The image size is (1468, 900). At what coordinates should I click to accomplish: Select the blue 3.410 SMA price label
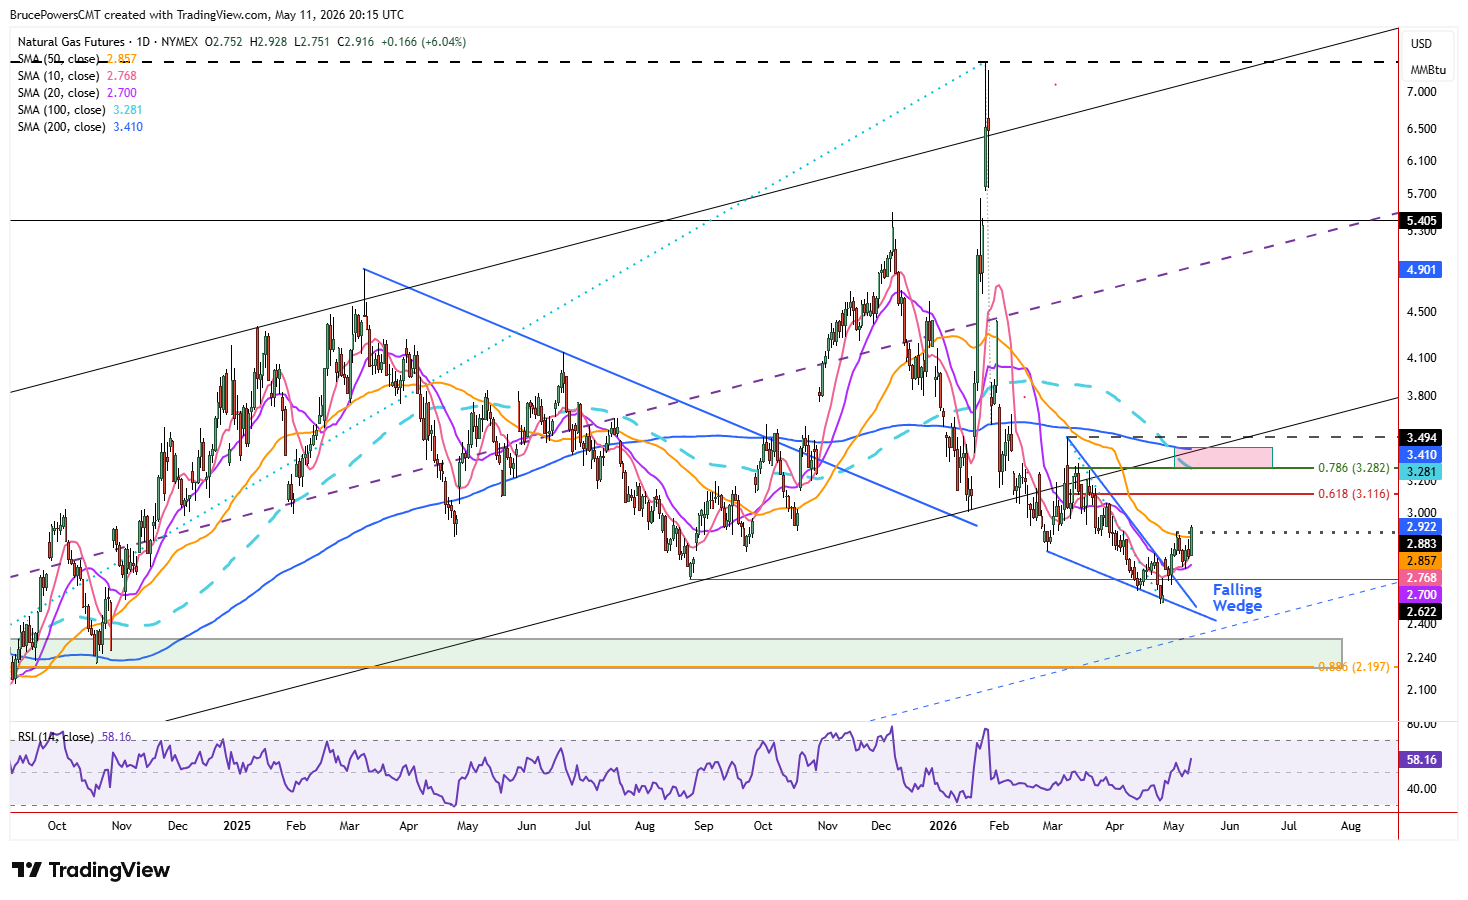click(1421, 455)
